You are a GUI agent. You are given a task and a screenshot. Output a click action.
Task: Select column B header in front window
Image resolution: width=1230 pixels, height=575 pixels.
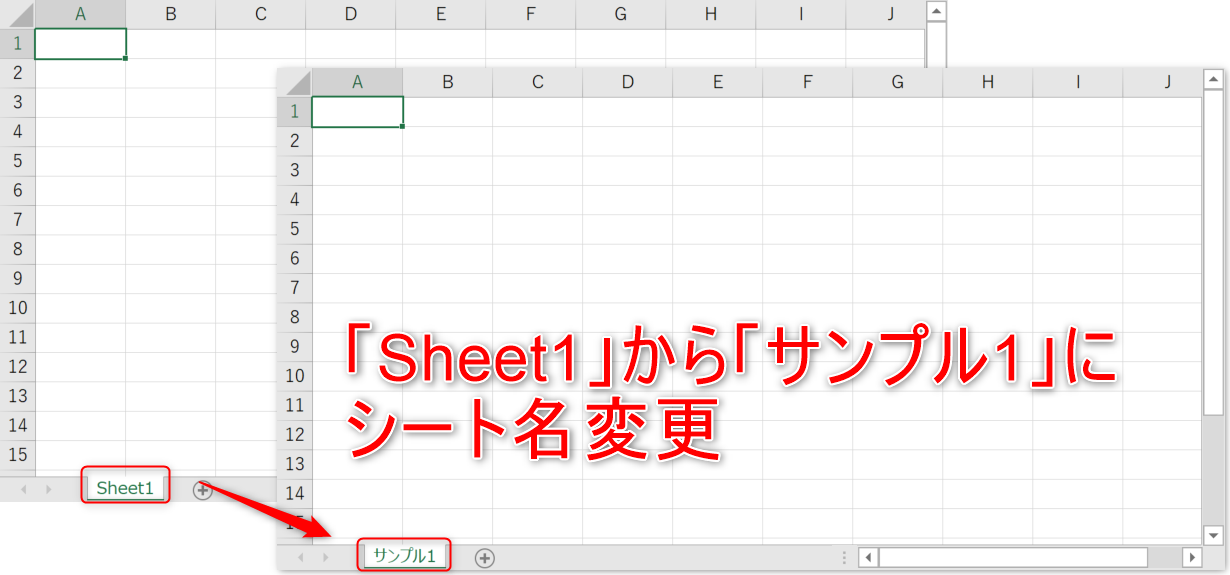(x=448, y=82)
